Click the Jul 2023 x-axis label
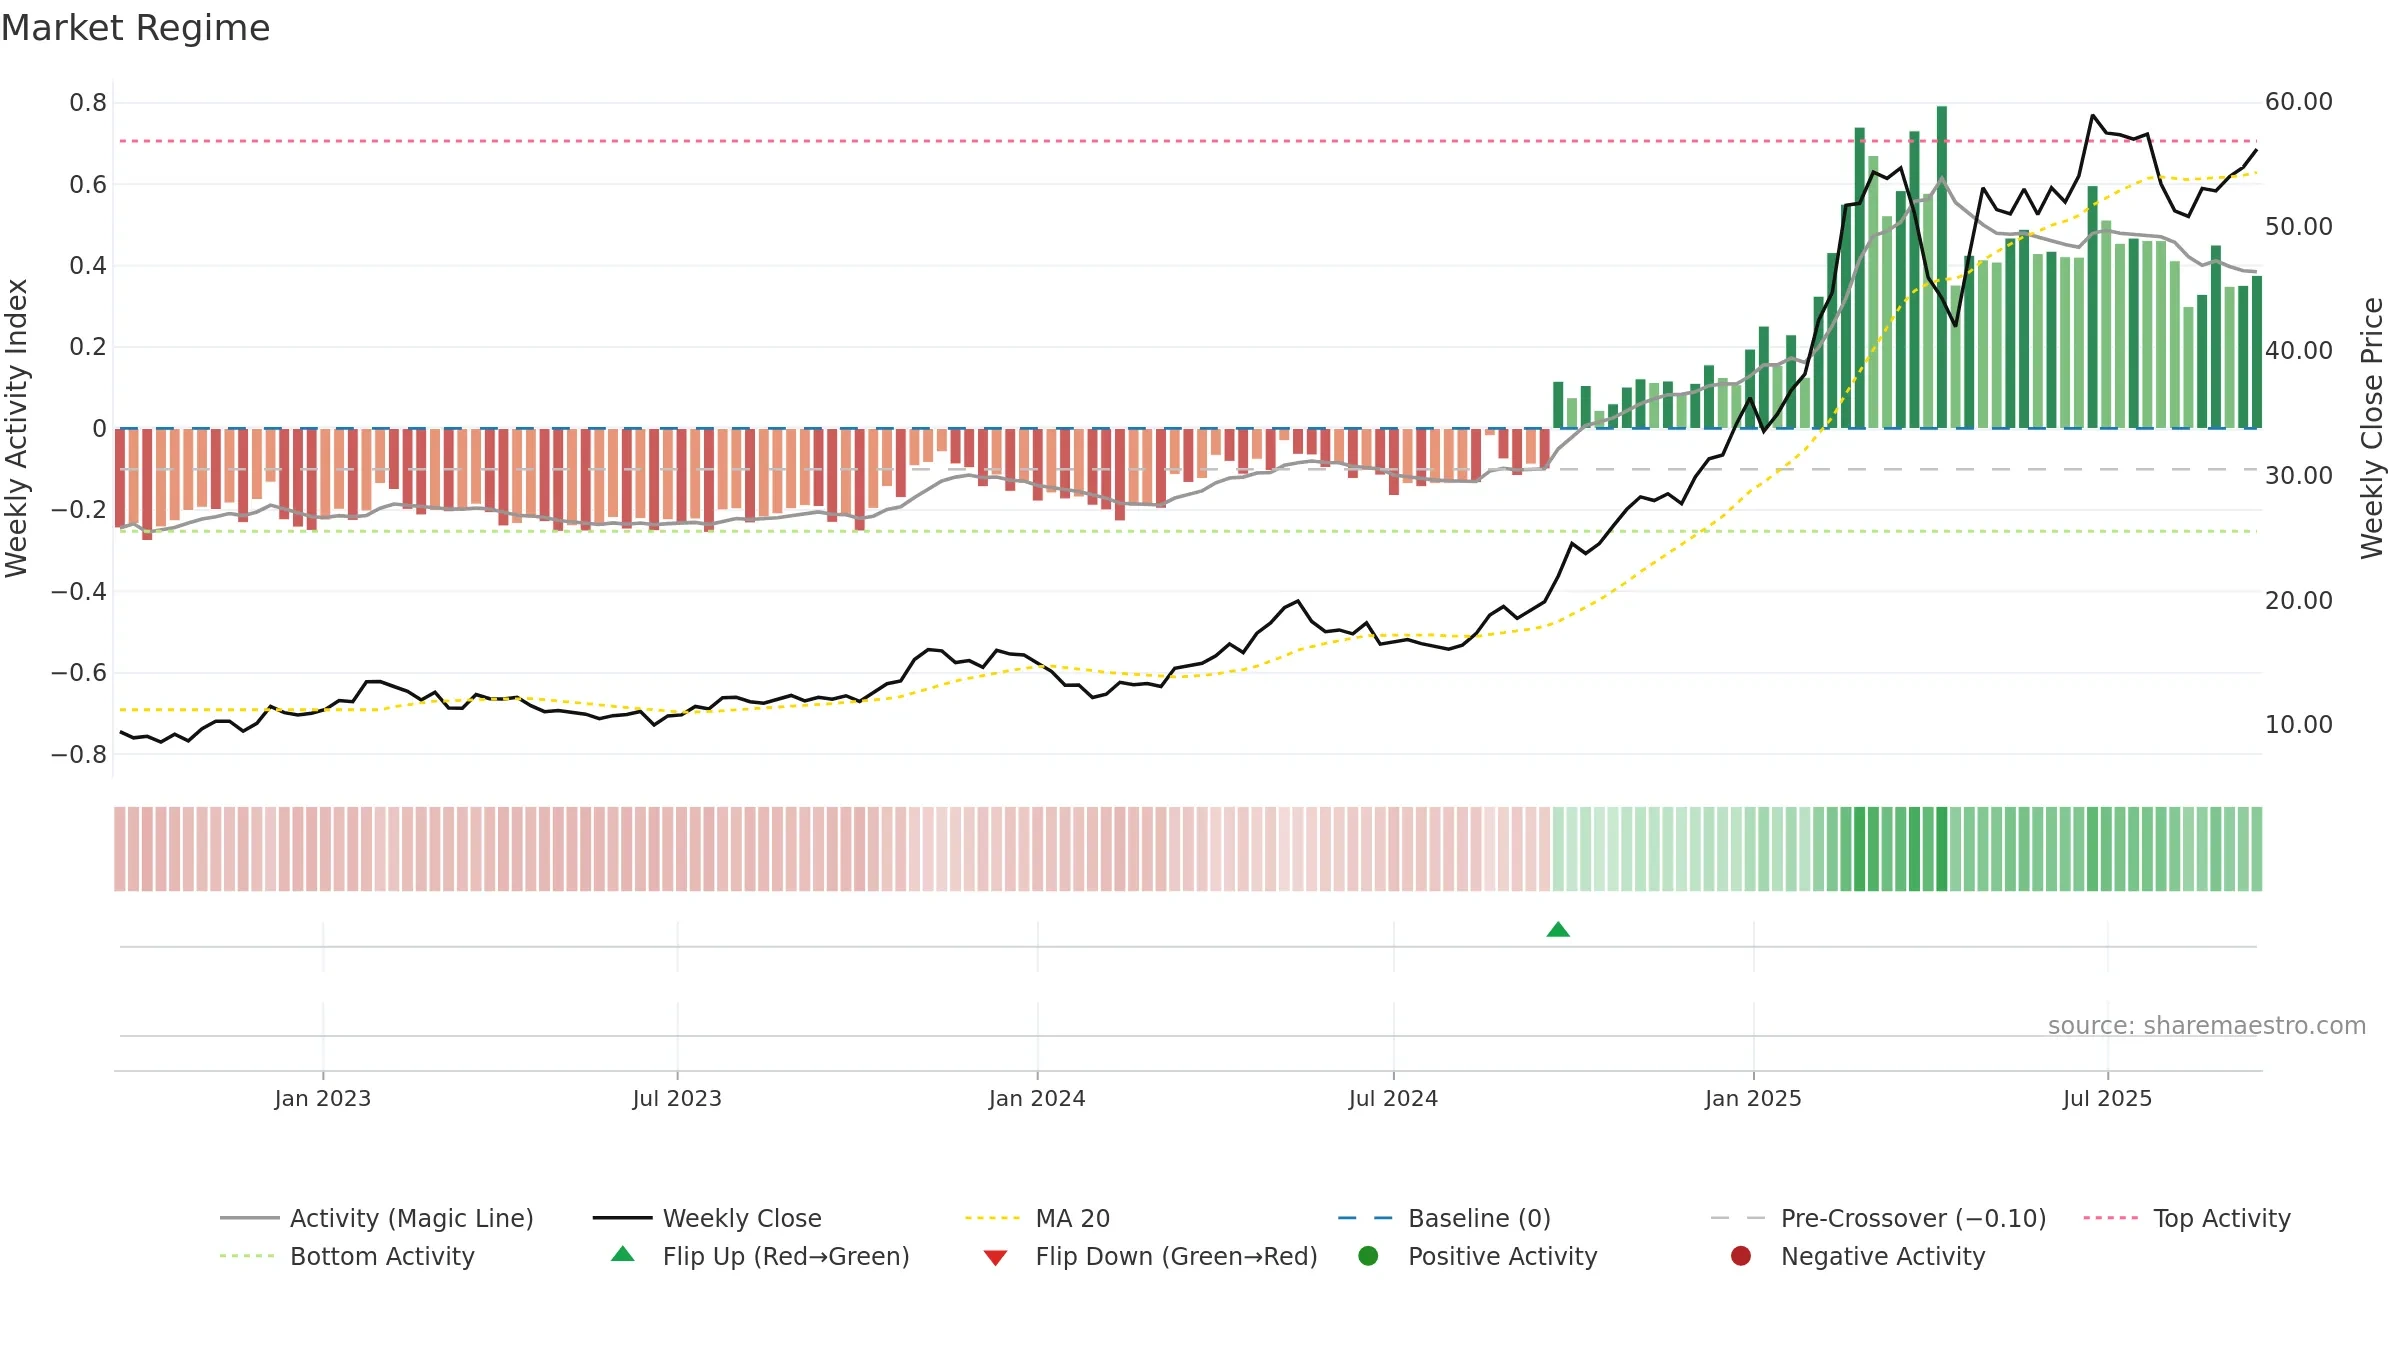Screen dimensions: 2400x1350 pyautogui.click(x=677, y=1098)
